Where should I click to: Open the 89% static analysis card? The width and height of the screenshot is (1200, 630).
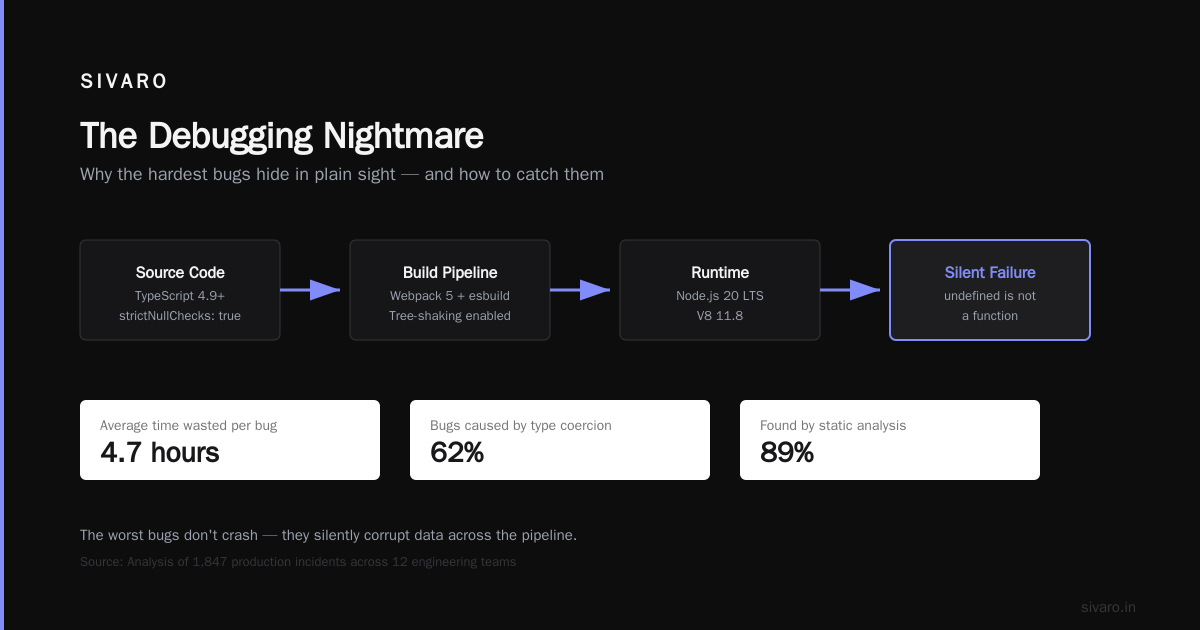point(890,440)
